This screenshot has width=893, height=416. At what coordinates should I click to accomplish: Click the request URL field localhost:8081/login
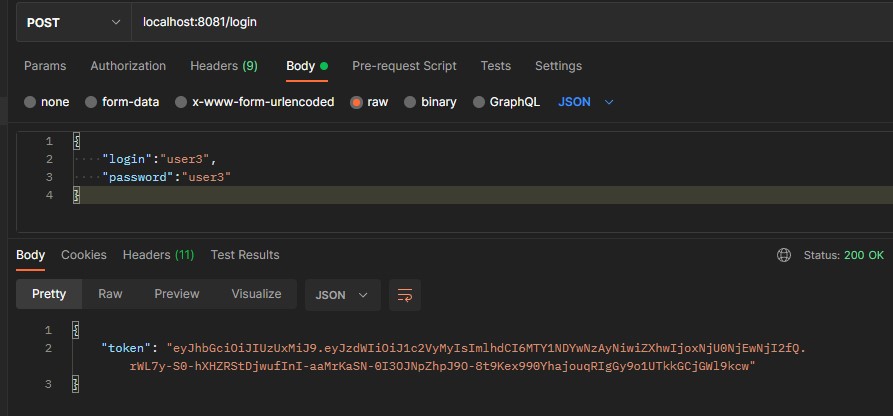pyautogui.click(x=512, y=23)
